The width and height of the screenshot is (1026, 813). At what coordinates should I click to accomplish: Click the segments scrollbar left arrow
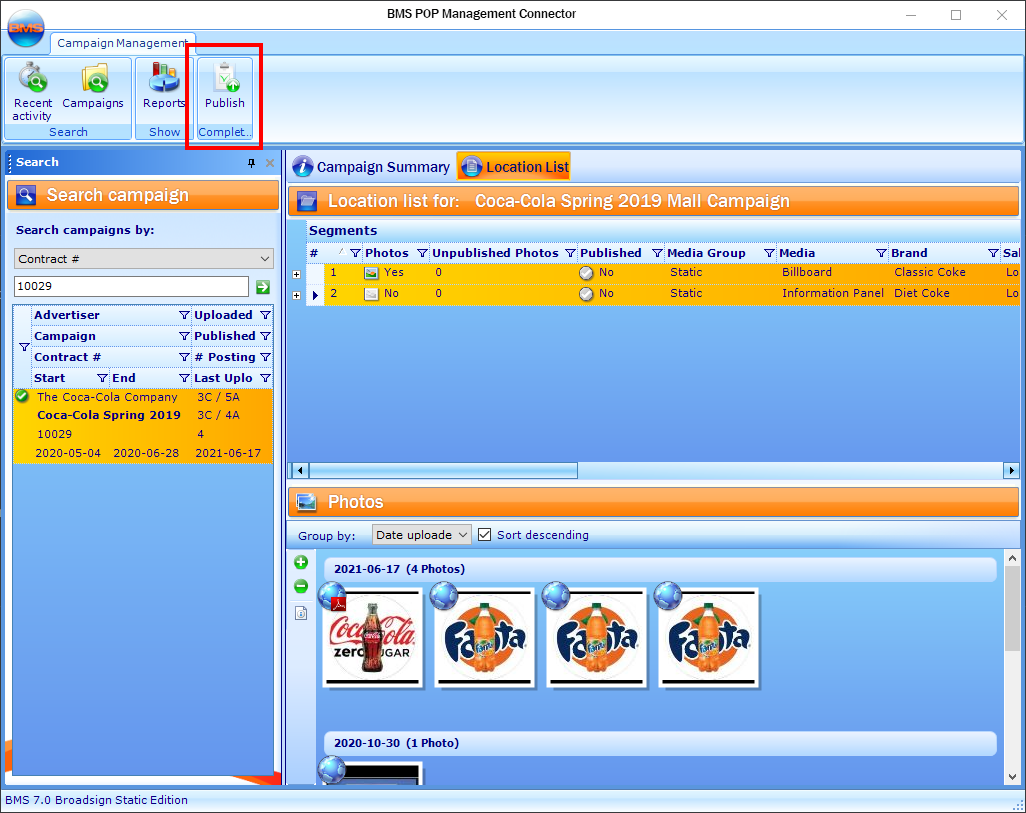coord(300,471)
